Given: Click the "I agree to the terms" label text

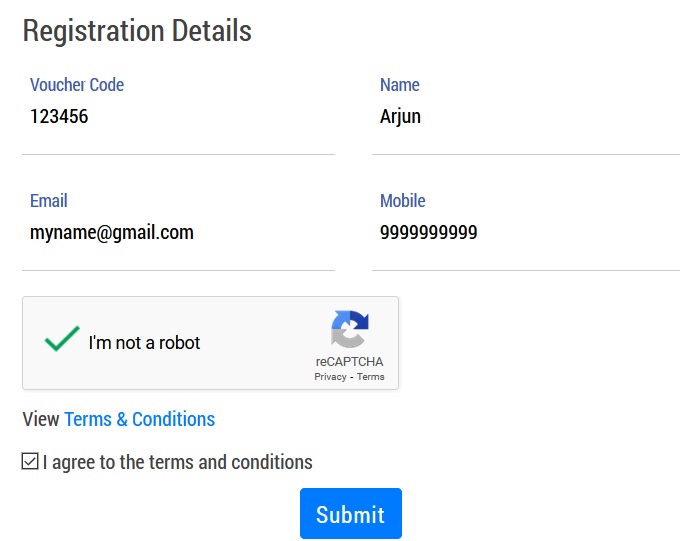Looking at the screenshot, I should pyautogui.click(x=177, y=462).
